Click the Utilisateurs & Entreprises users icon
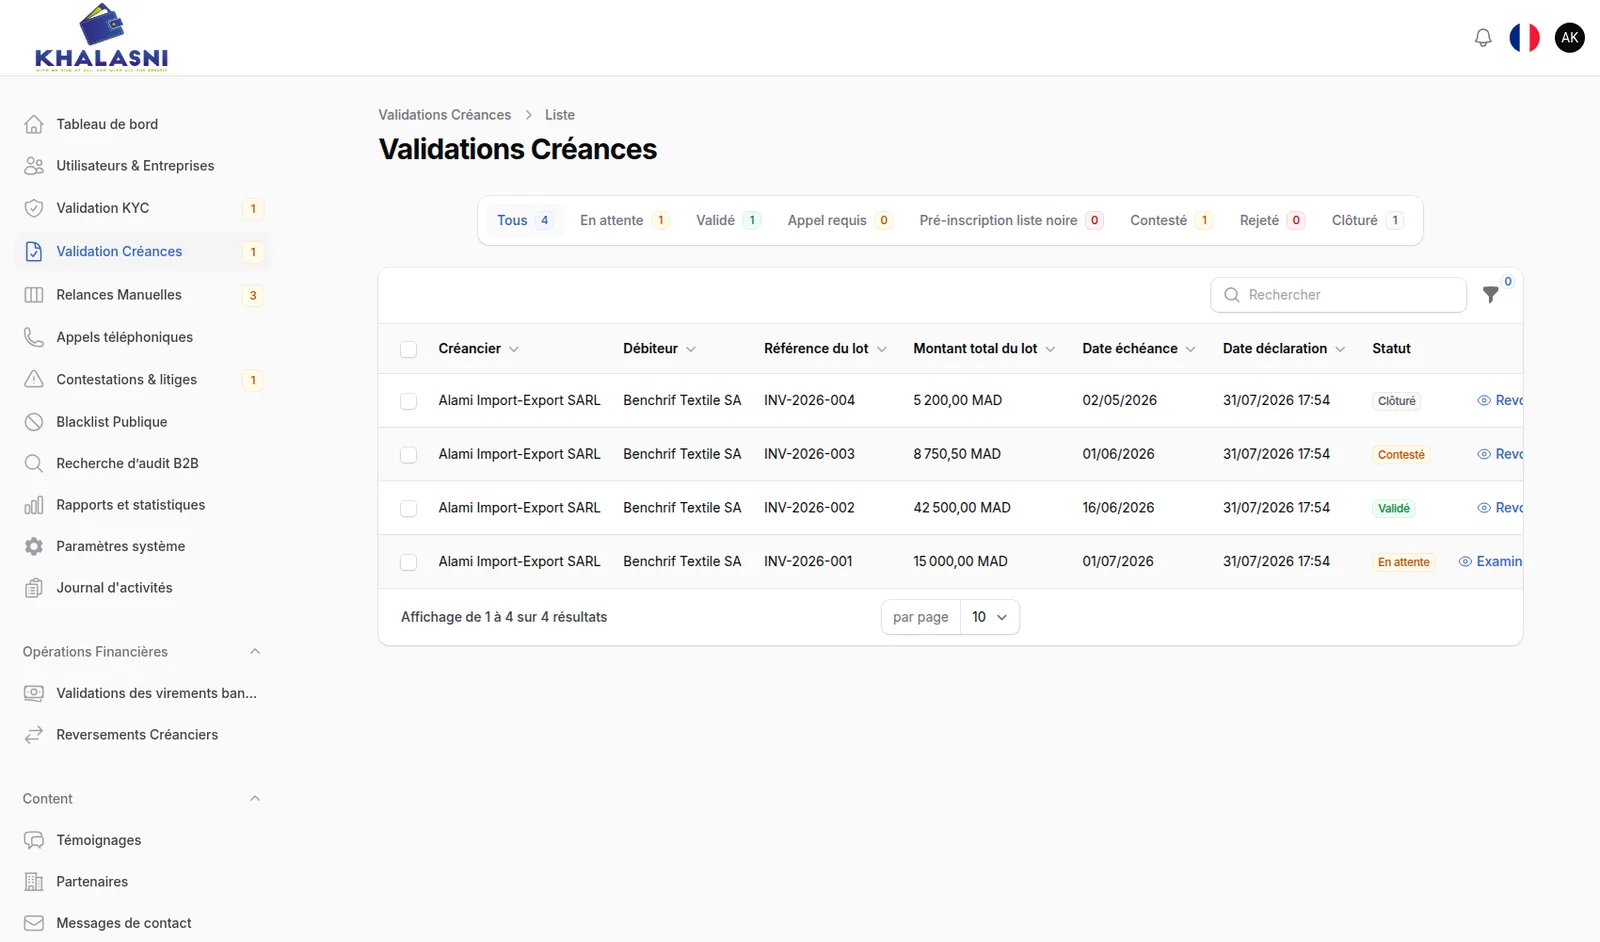 coord(34,166)
